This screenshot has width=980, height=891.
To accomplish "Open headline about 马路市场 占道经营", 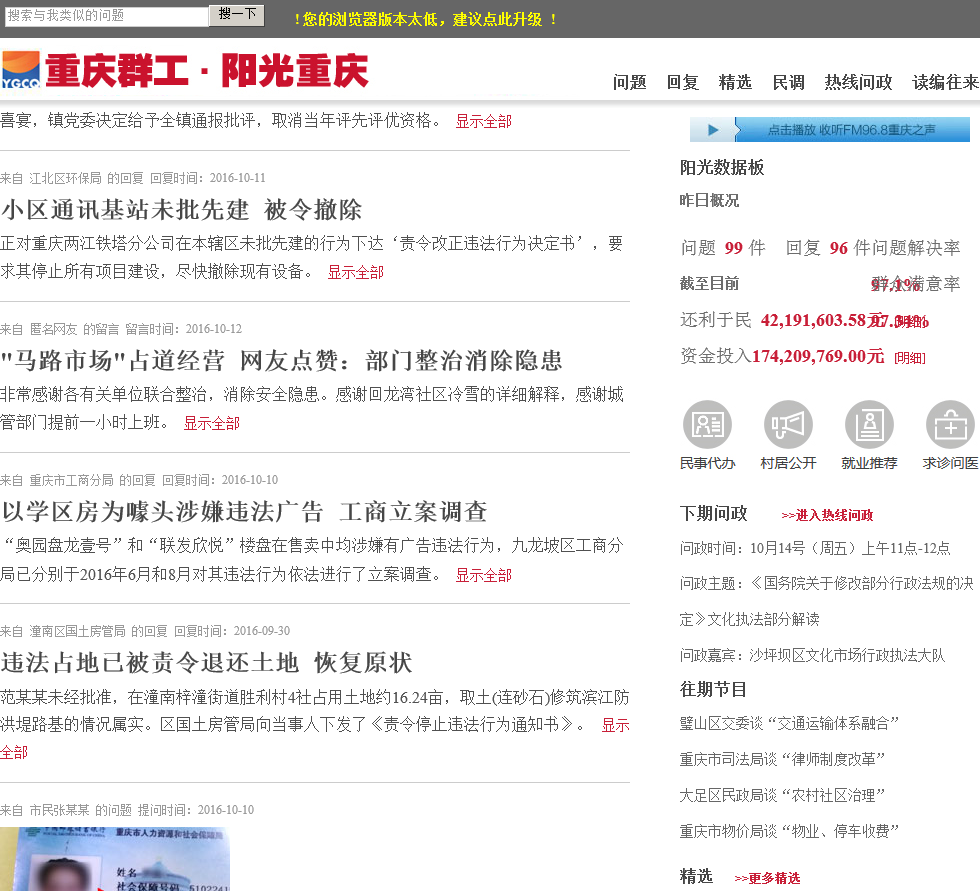I will [x=281, y=361].
